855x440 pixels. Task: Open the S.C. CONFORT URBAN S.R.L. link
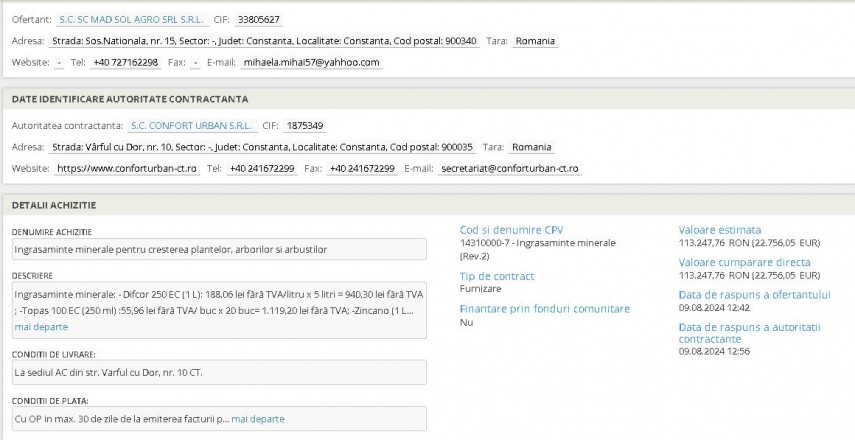pyautogui.click(x=191, y=126)
